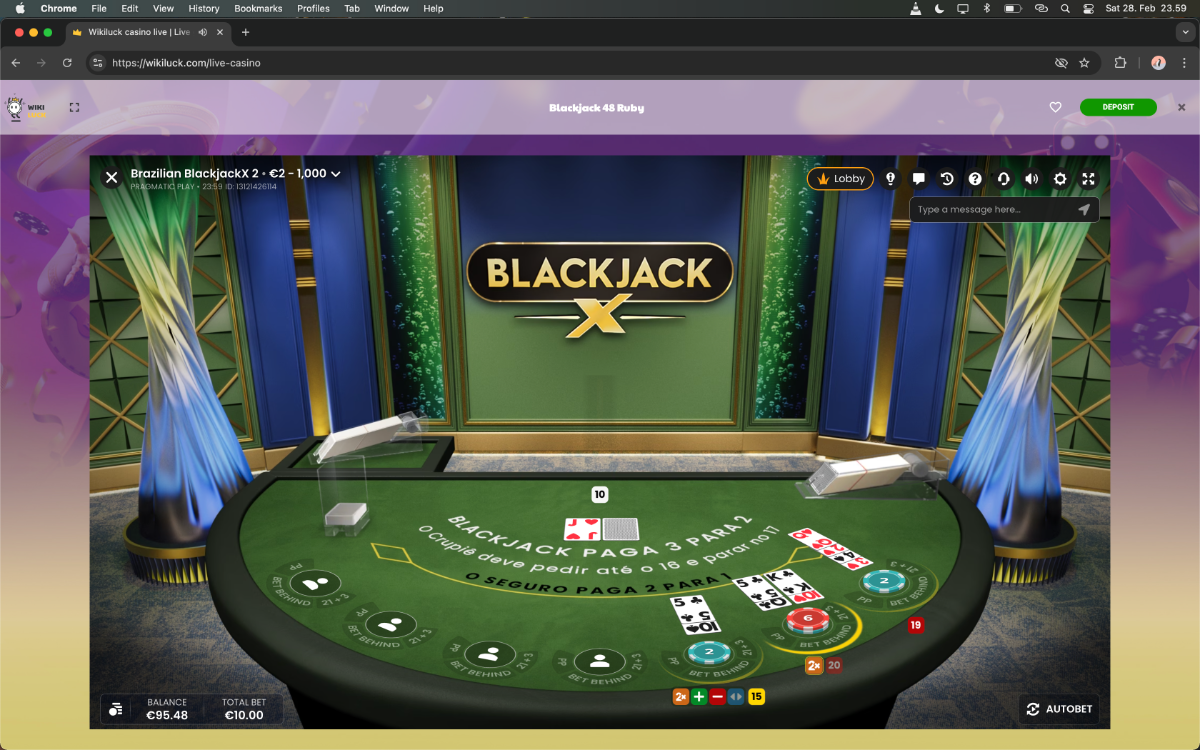Open the game settings gear icon
The image size is (1200, 750).
tap(1060, 179)
